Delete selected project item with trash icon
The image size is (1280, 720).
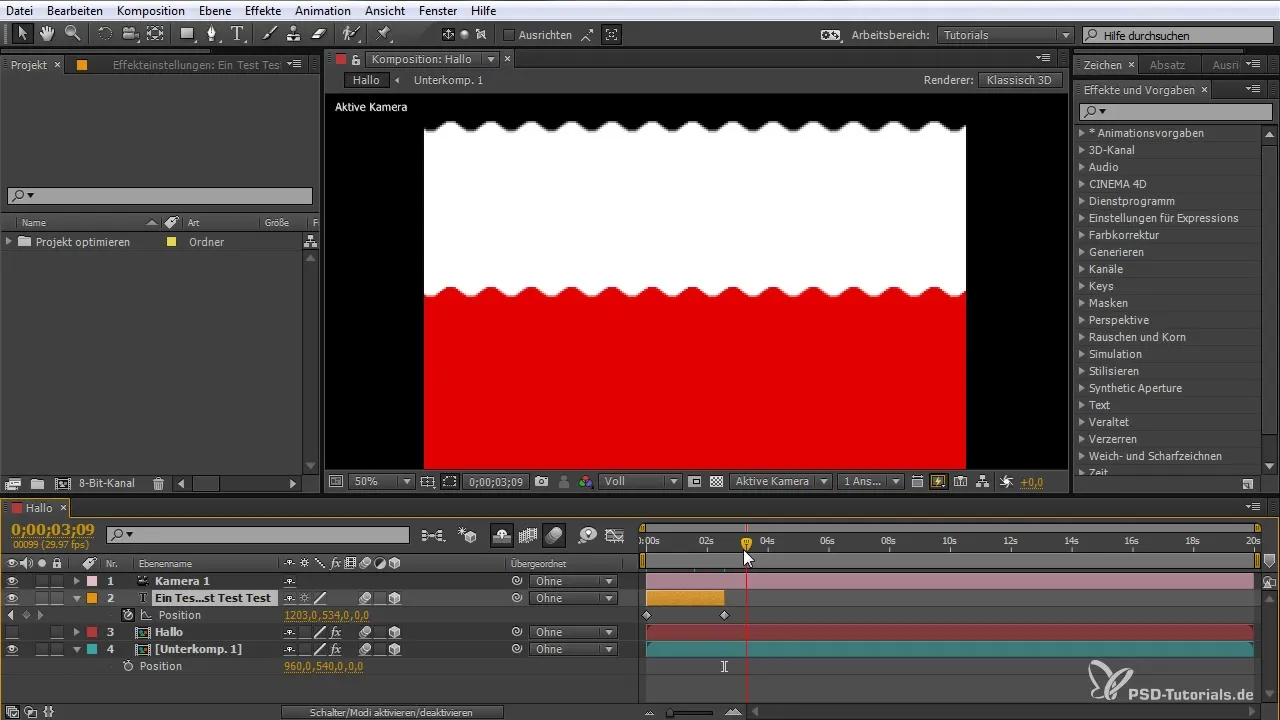tap(158, 484)
